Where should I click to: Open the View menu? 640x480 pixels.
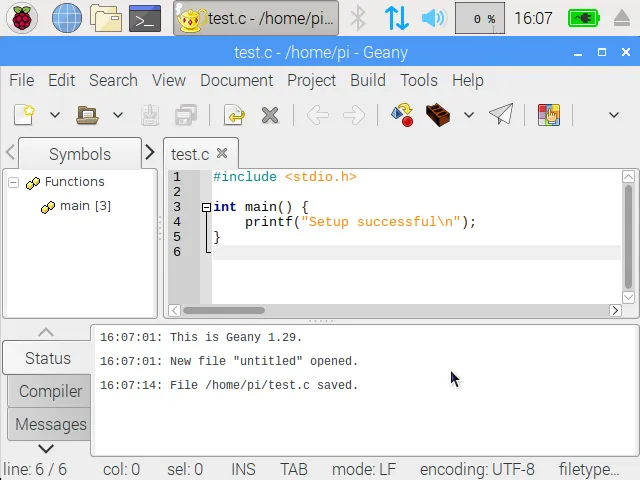coord(169,80)
